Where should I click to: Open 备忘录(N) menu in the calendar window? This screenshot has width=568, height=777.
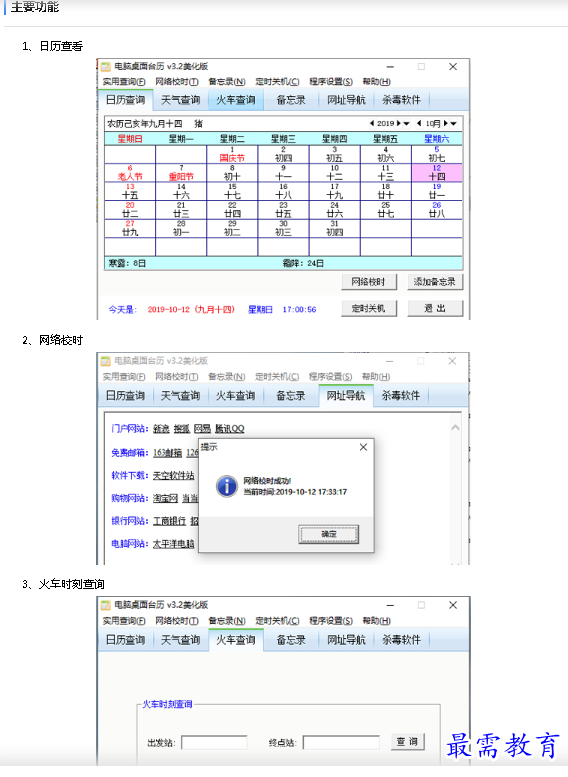(227, 82)
